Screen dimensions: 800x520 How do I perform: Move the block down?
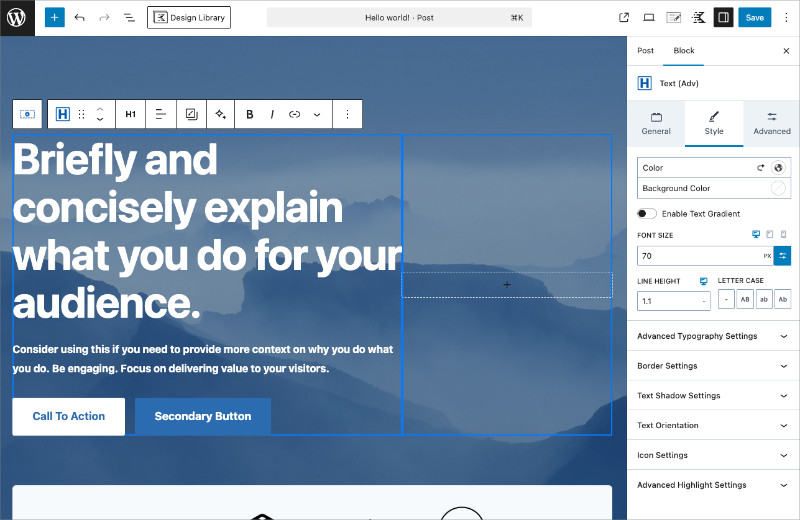(x=101, y=119)
